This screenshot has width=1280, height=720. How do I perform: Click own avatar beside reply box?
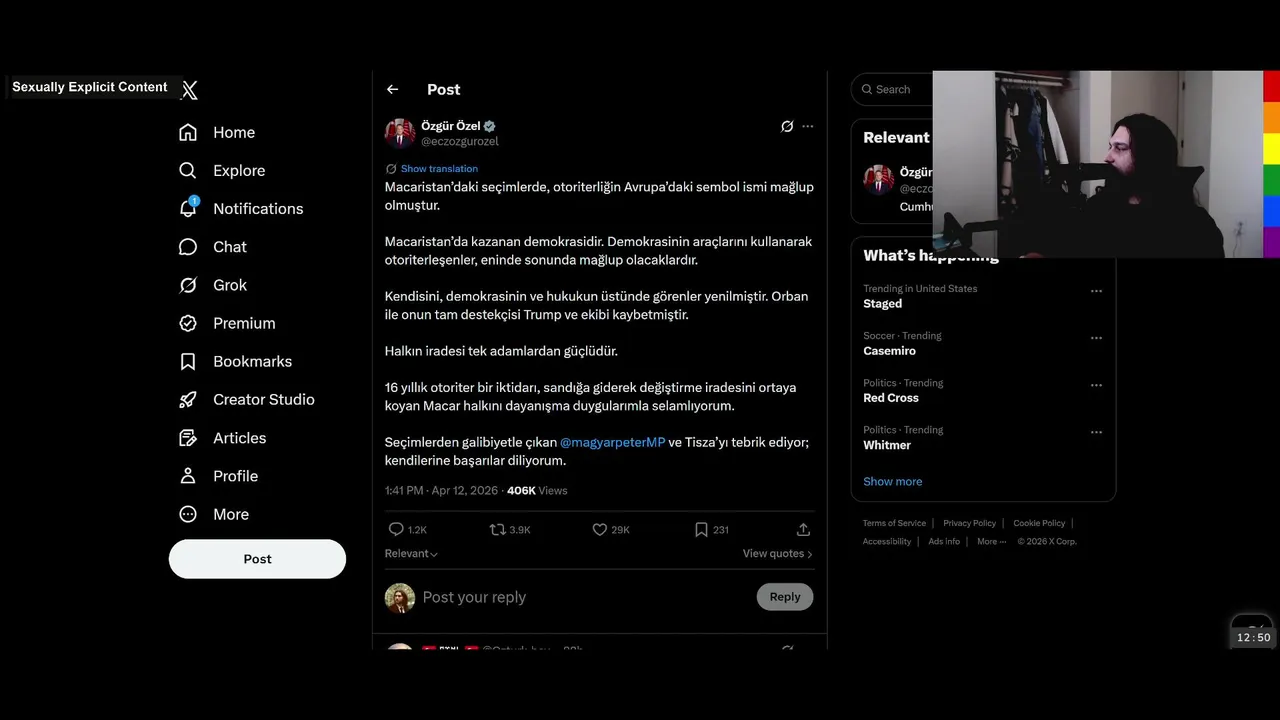pos(400,598)
